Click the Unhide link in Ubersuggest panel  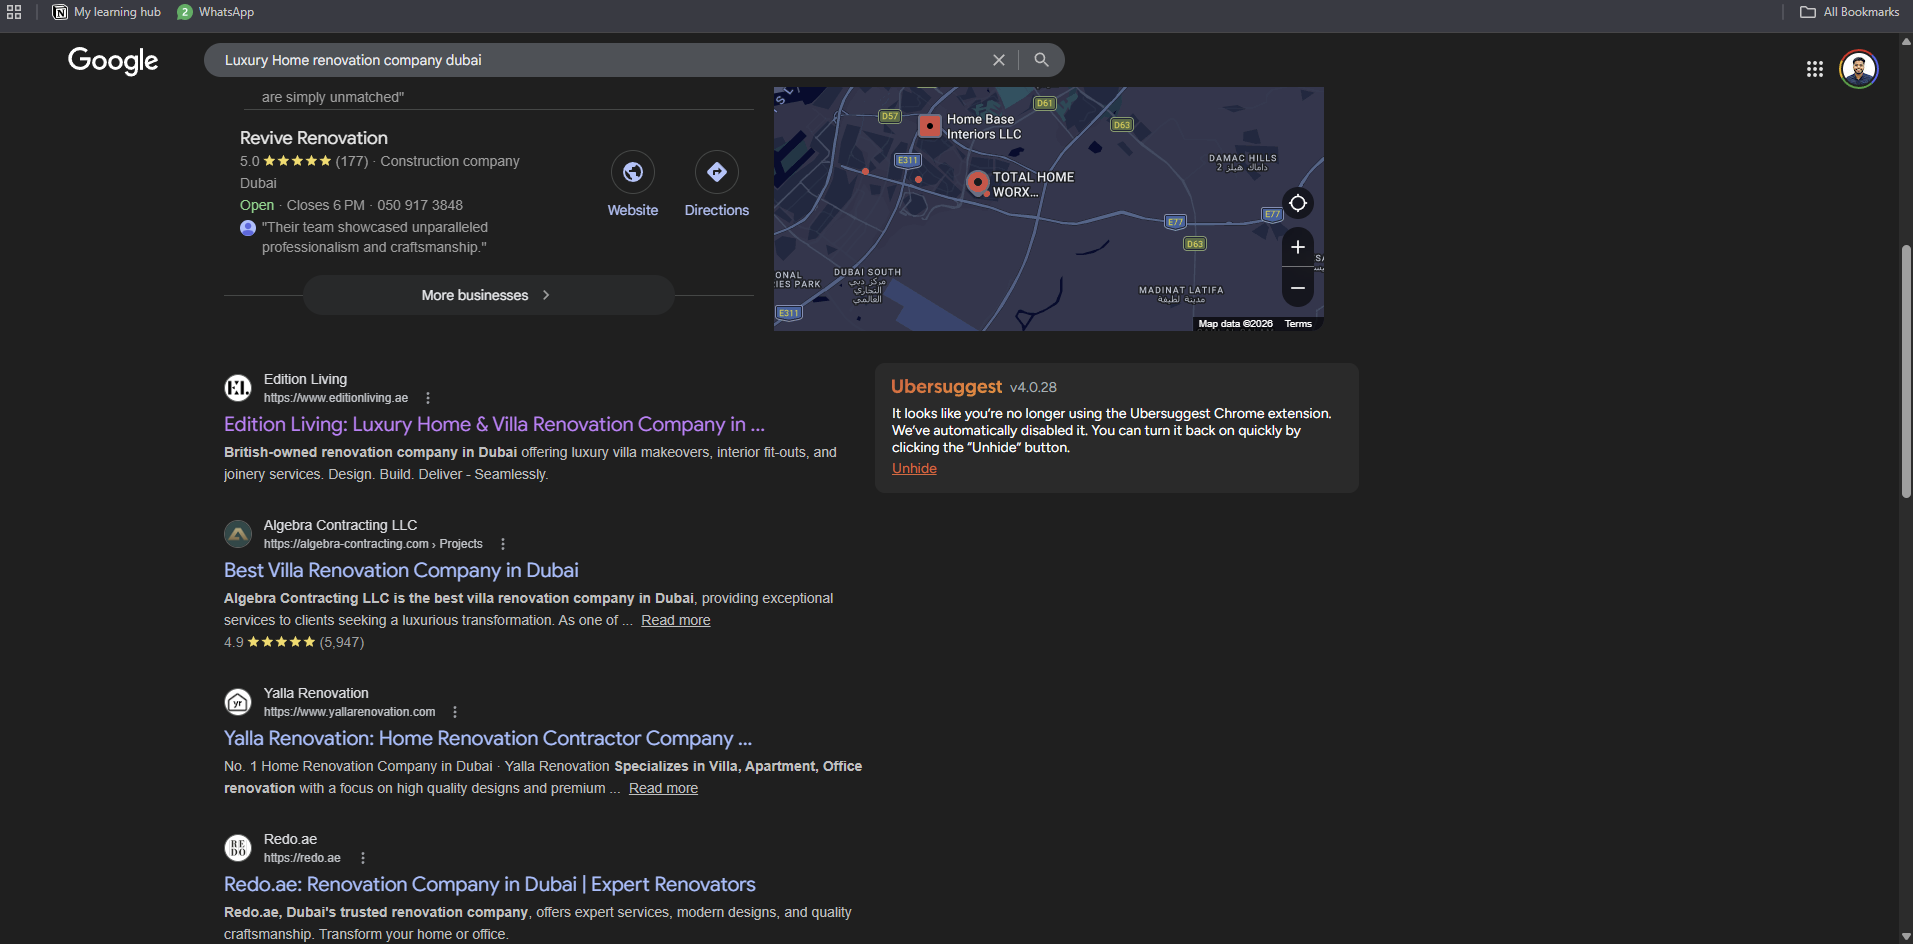coord(914,468)
